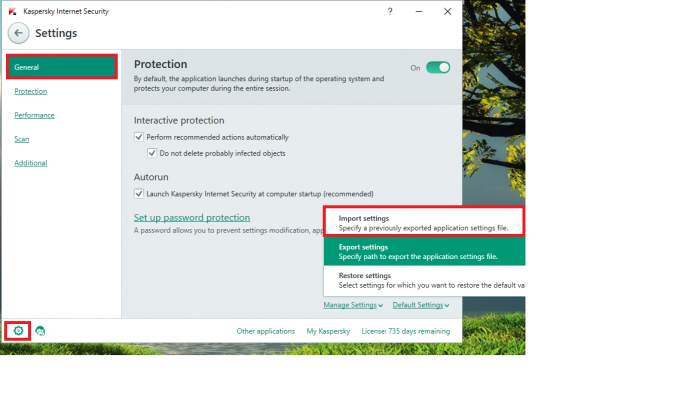
Task: Select the General settings tab
Action: pos(62,67)
